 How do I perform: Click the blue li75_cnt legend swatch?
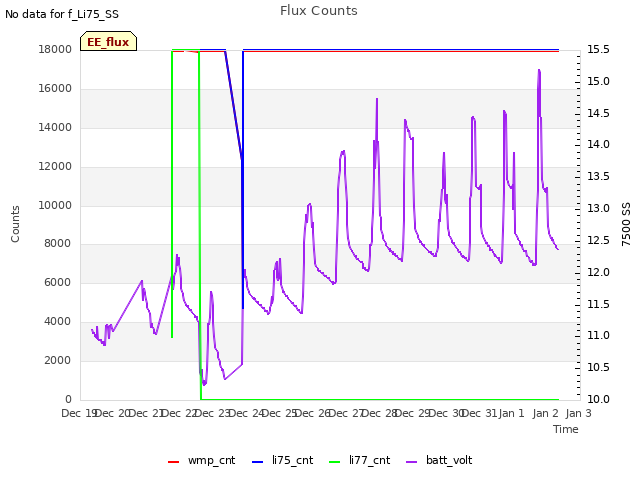(x=258, y=462)
